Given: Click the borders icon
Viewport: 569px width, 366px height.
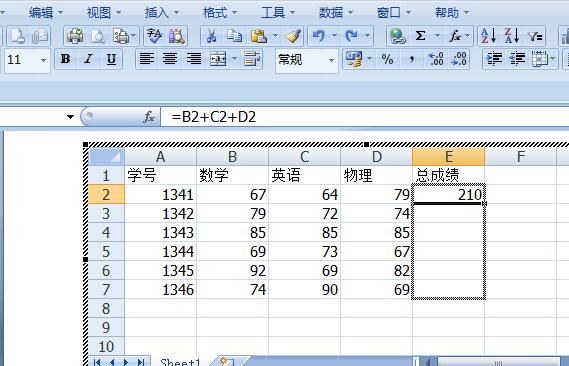Looking at the screenshot, I should (540, 59).
